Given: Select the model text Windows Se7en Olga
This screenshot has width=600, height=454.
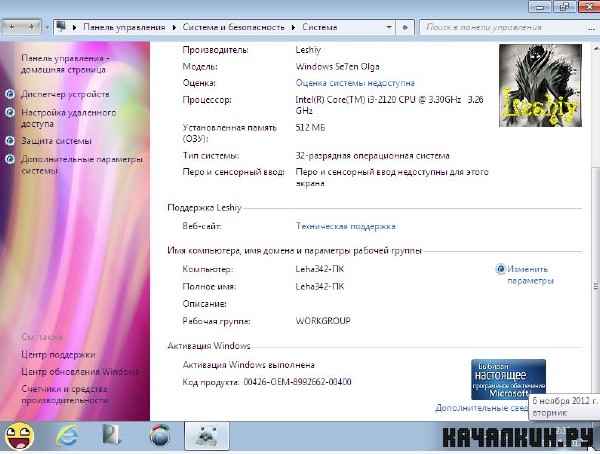Looking at the screenshot, I should point(338,66).
